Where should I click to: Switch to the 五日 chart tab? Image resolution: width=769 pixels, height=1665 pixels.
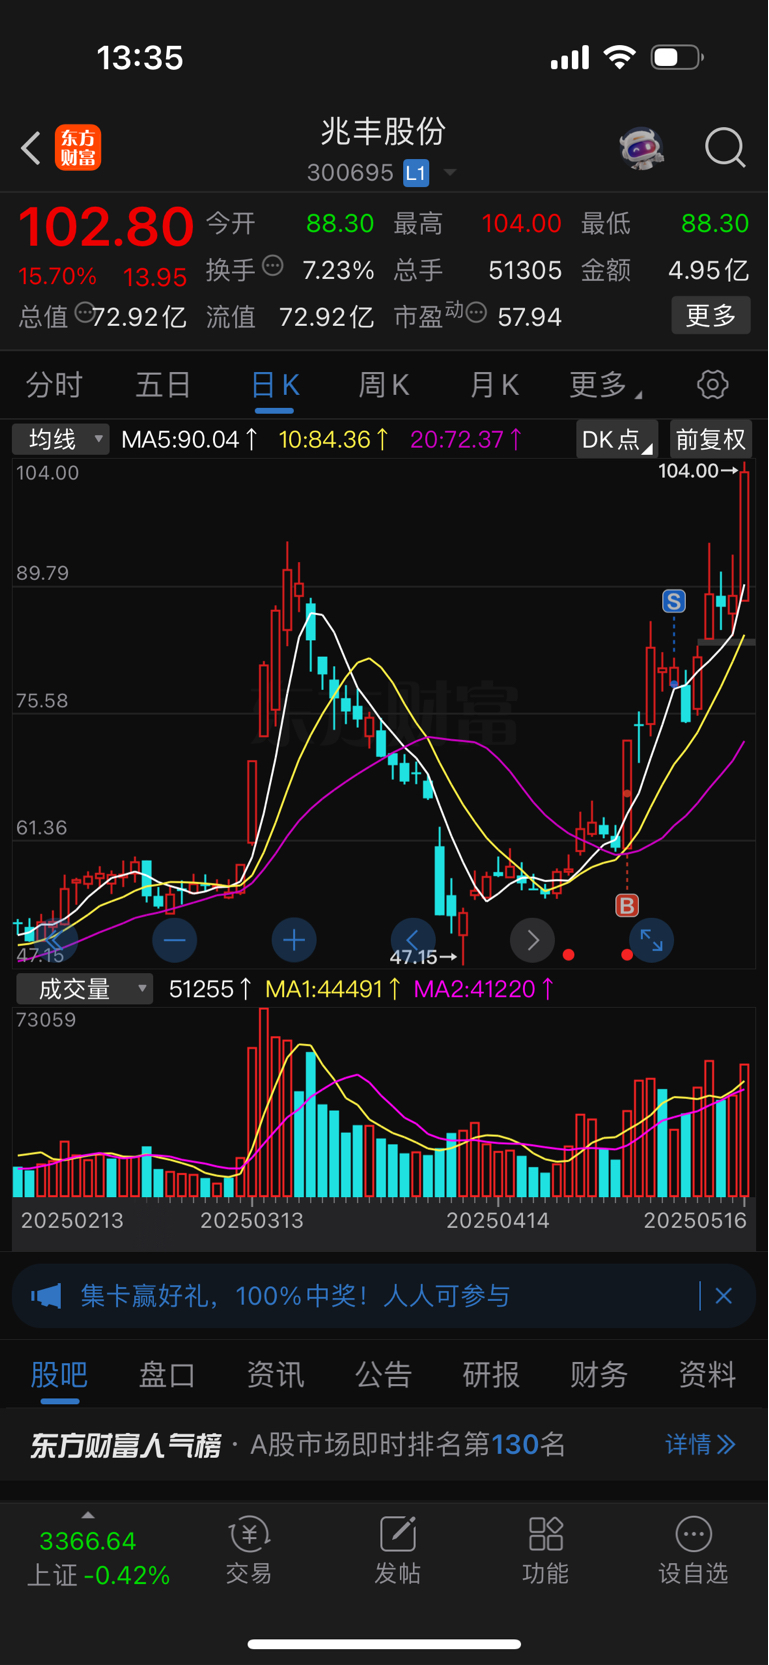point(163,385)
